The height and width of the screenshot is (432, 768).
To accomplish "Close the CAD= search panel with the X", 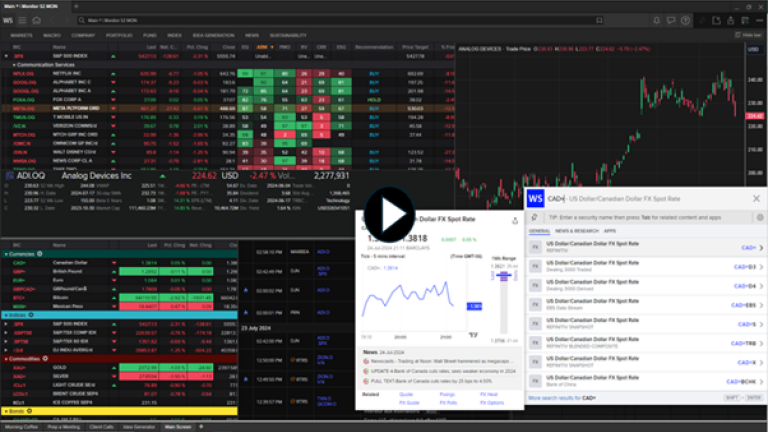I will pos(757,198).
